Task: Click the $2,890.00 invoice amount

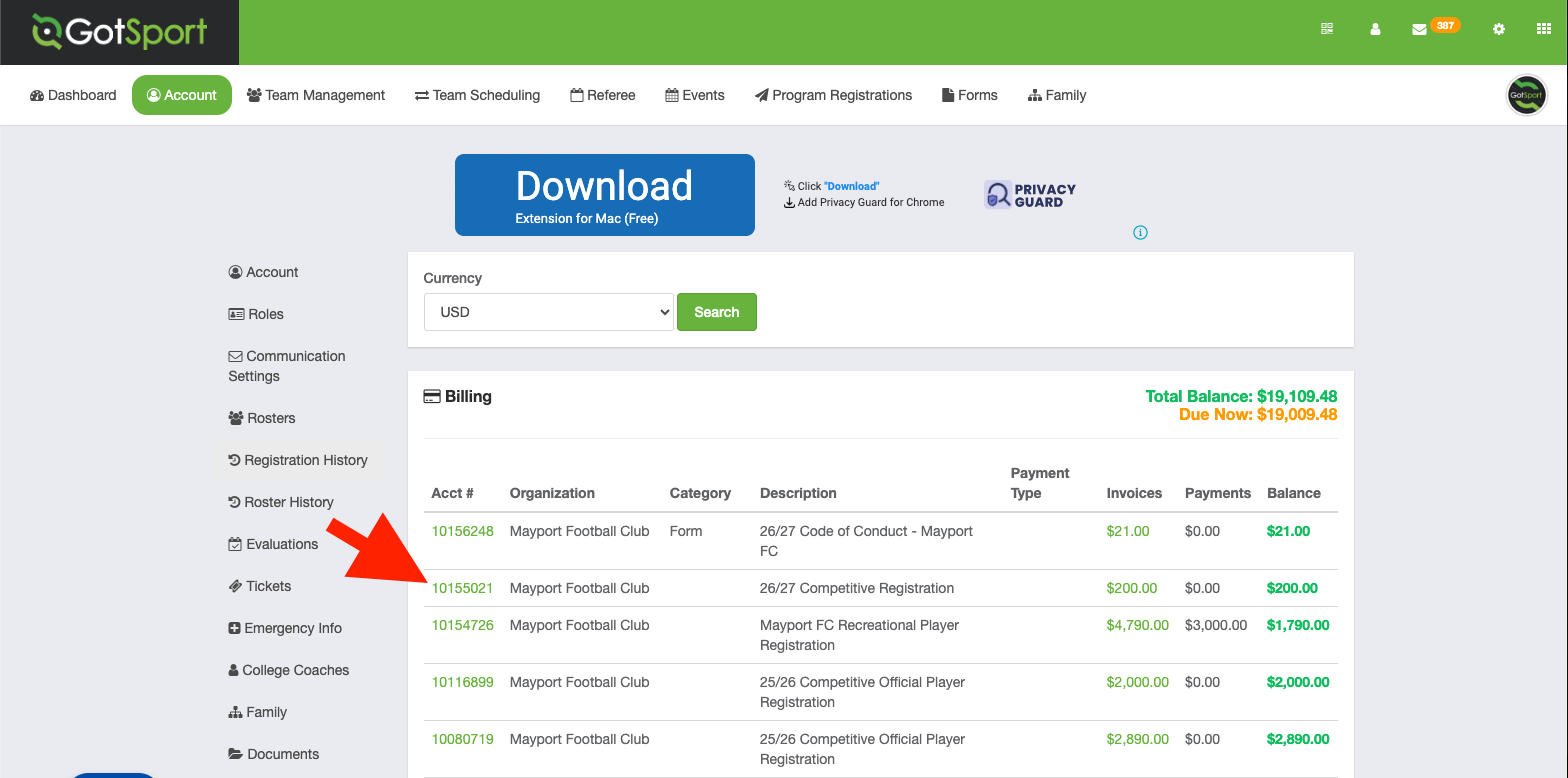Action: (x=1138, y=739)
